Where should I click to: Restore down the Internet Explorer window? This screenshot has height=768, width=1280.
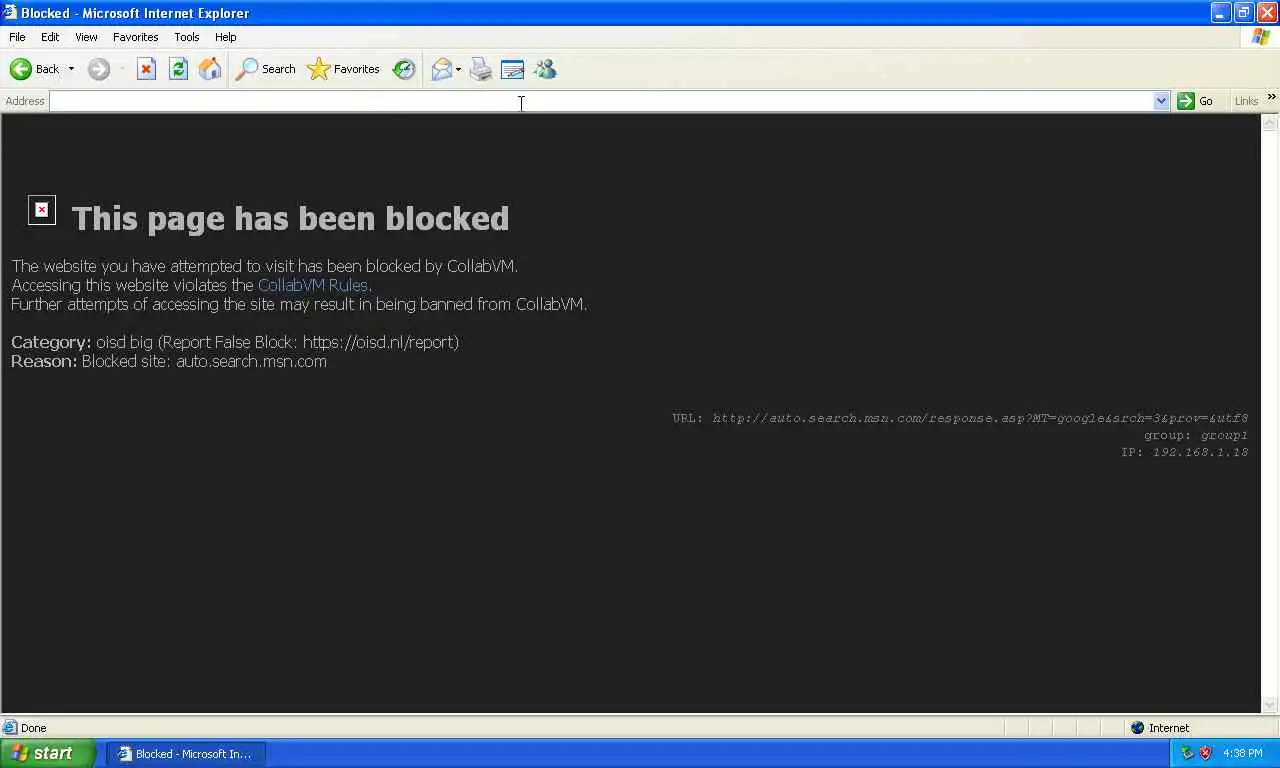(1243, 13)
